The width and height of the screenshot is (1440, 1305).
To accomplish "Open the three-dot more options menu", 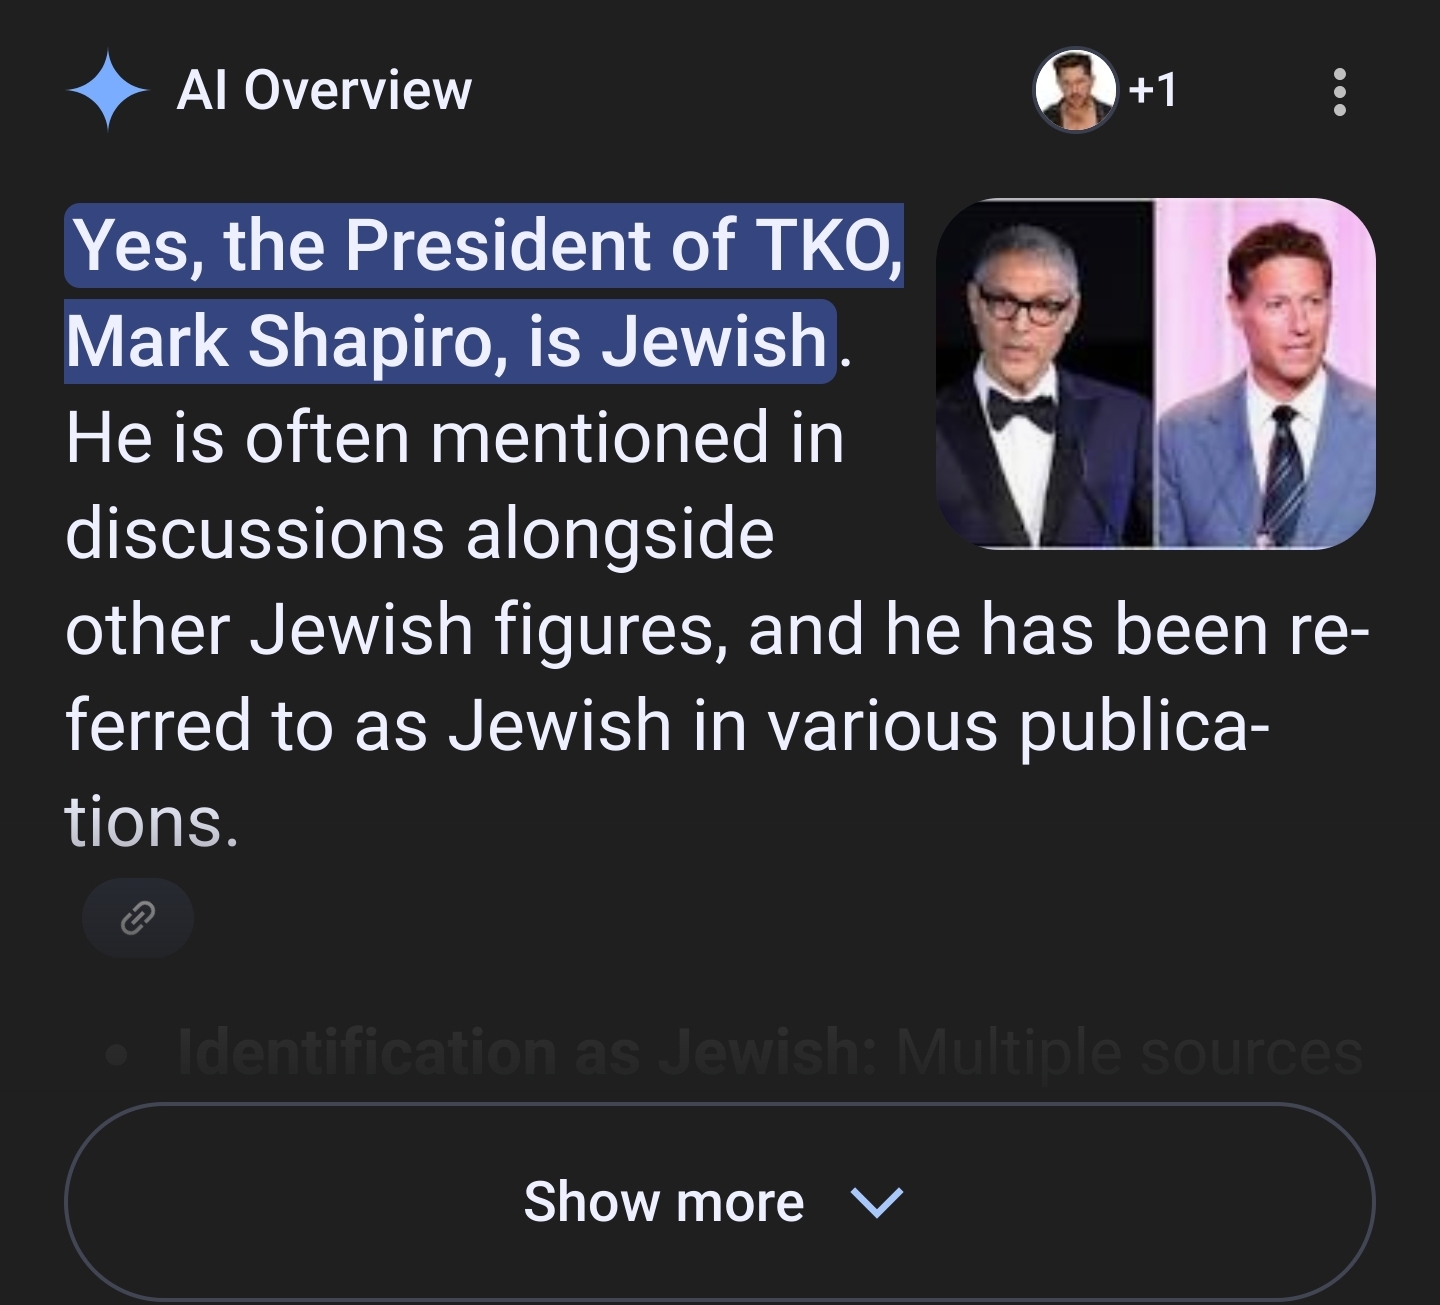I will (x=1339, y=92).
